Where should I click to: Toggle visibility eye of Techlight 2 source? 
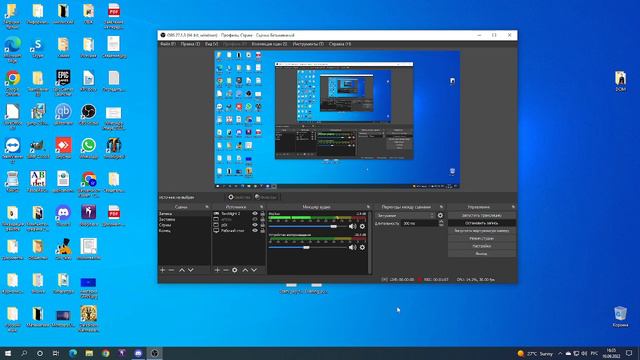pyautogui.click(x=255, y=213)
